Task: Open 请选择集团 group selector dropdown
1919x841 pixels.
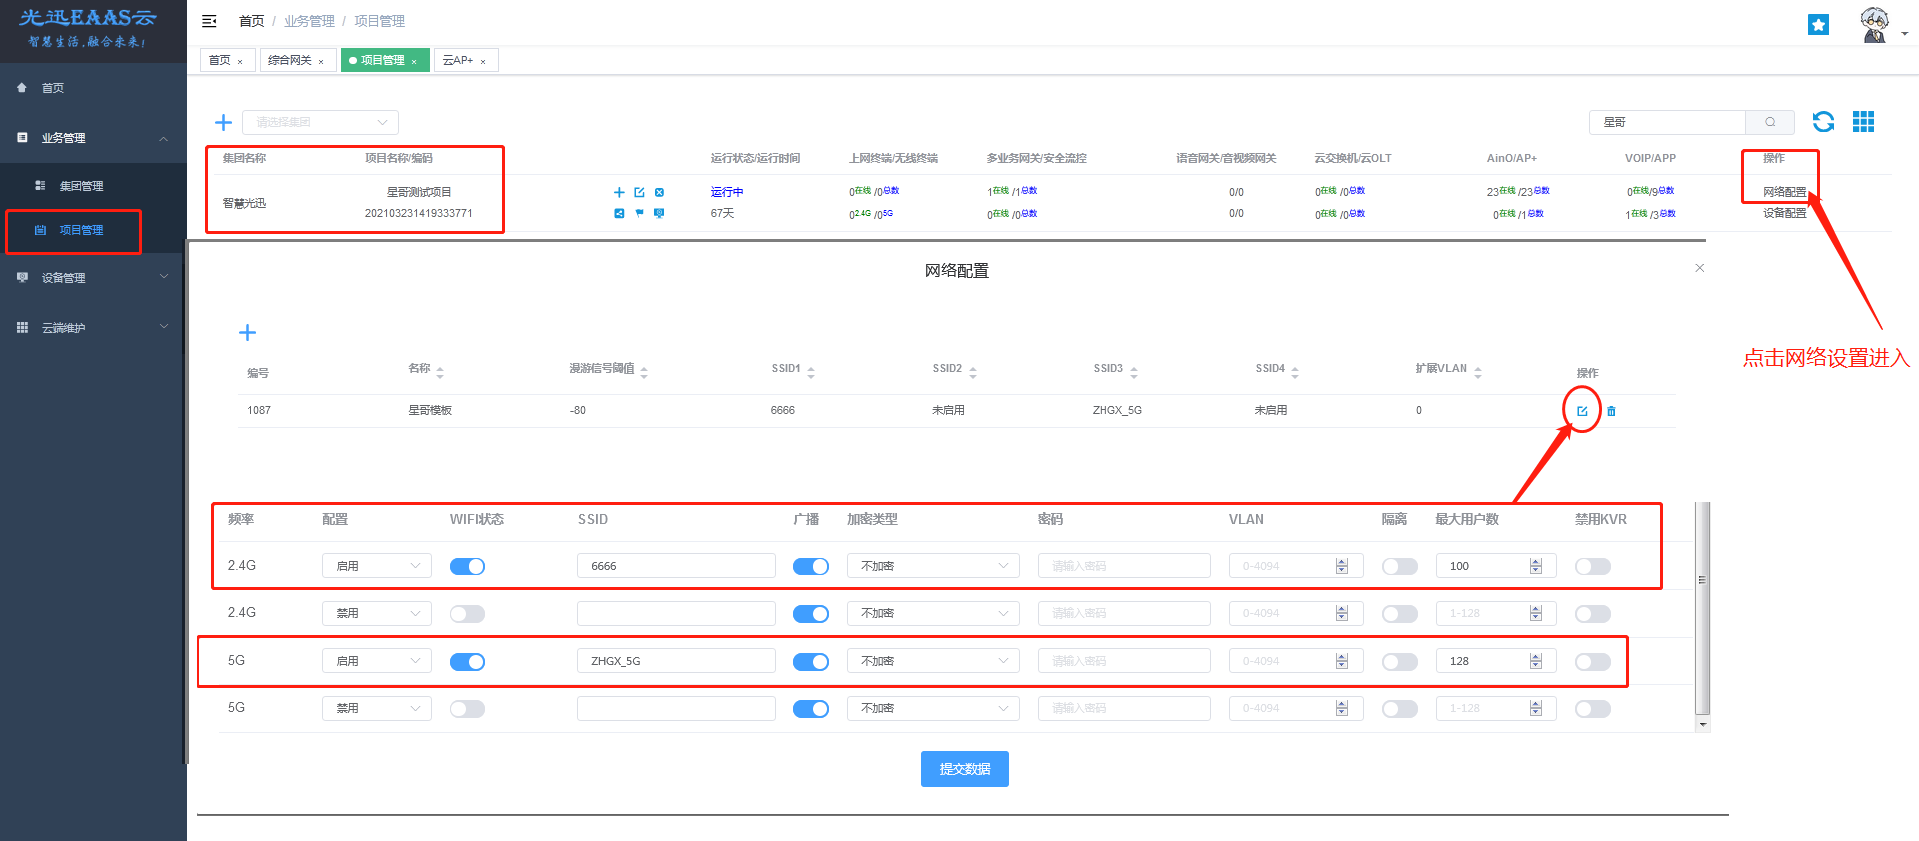Action: 320,122
